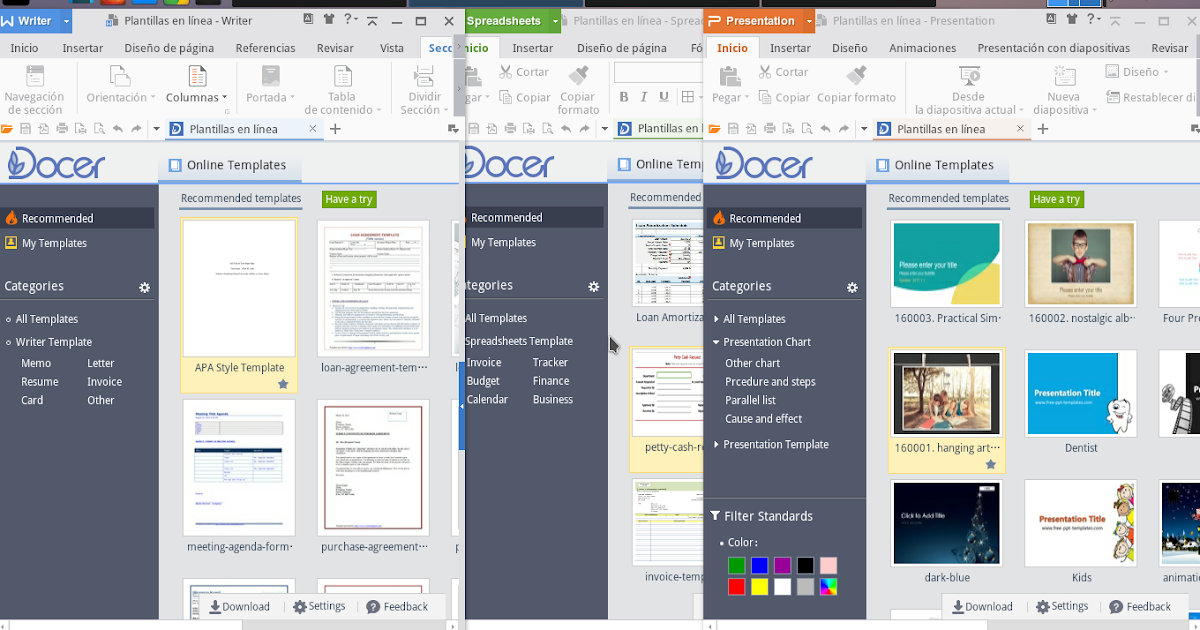Image resolution: width=1200 pixels, height=630 pixels.
Task: Click the redo arrow in Presentation quick toolbar
Action: pos(843,129)
